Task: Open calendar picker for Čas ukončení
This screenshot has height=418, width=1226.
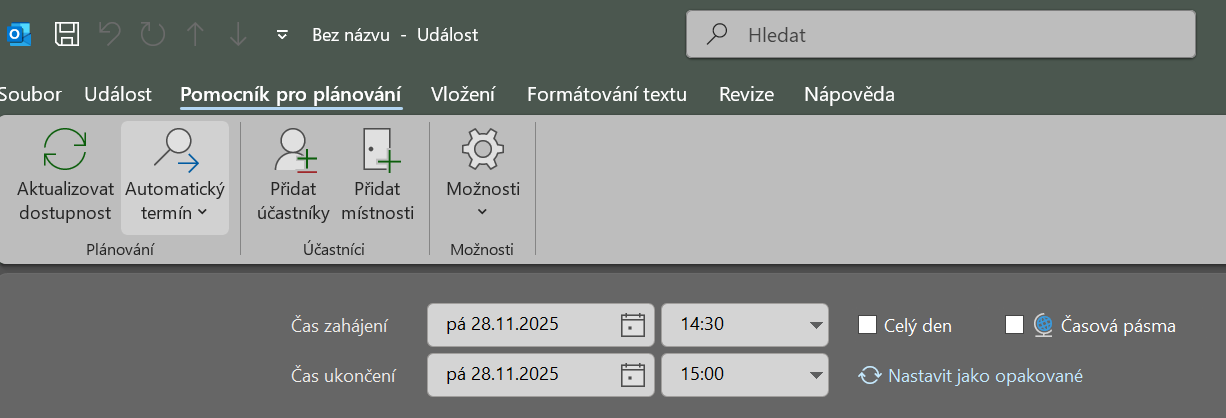Action: [x=632, y=376]
